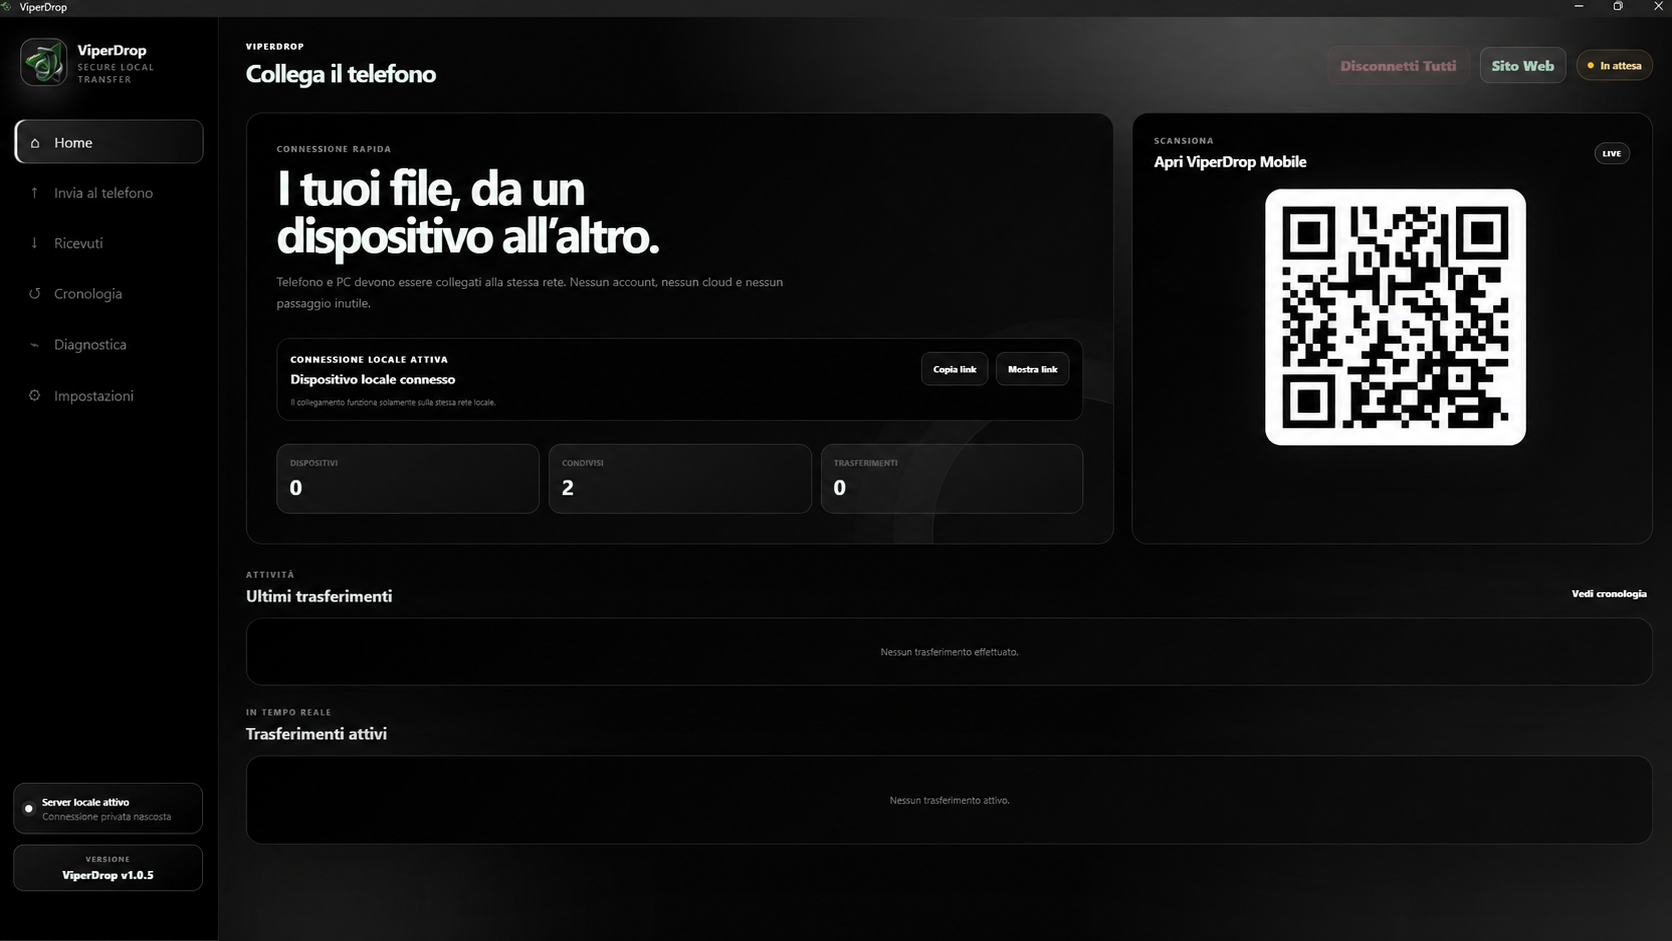Click the heading Ultimi trasferimenti
Screen dimensions: 1672x941
pyautogui.click(x=319, y=596)
